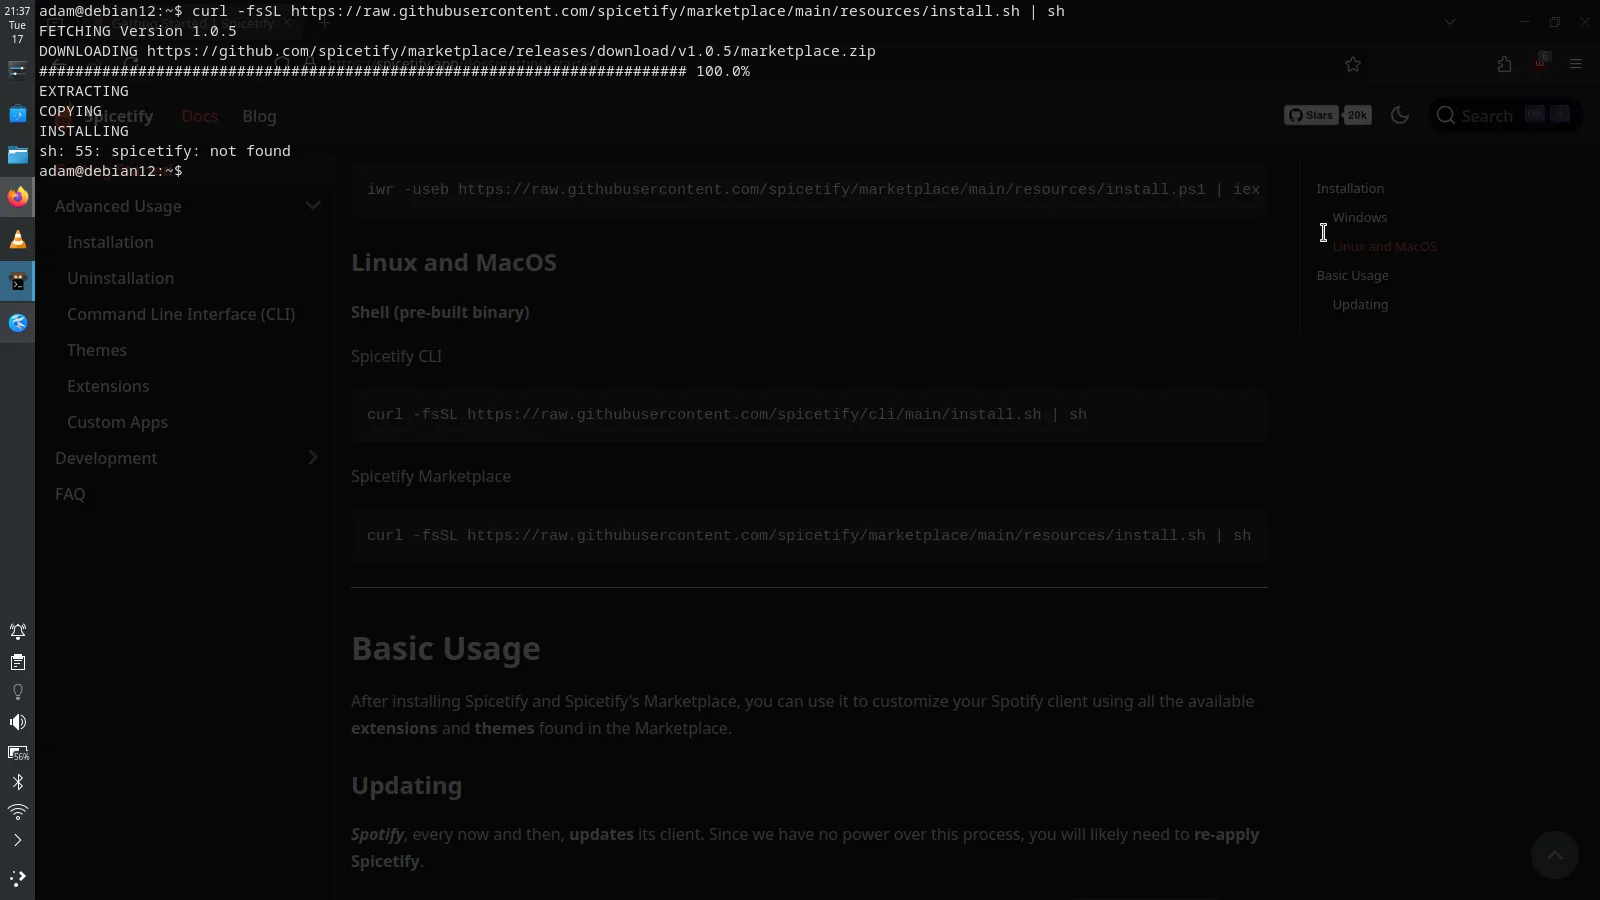Open Command Line Interface (CLI) sidebar page
The height and width of the screenshot is (900, 1600).
pyautogui.click(x=181, y=314)
